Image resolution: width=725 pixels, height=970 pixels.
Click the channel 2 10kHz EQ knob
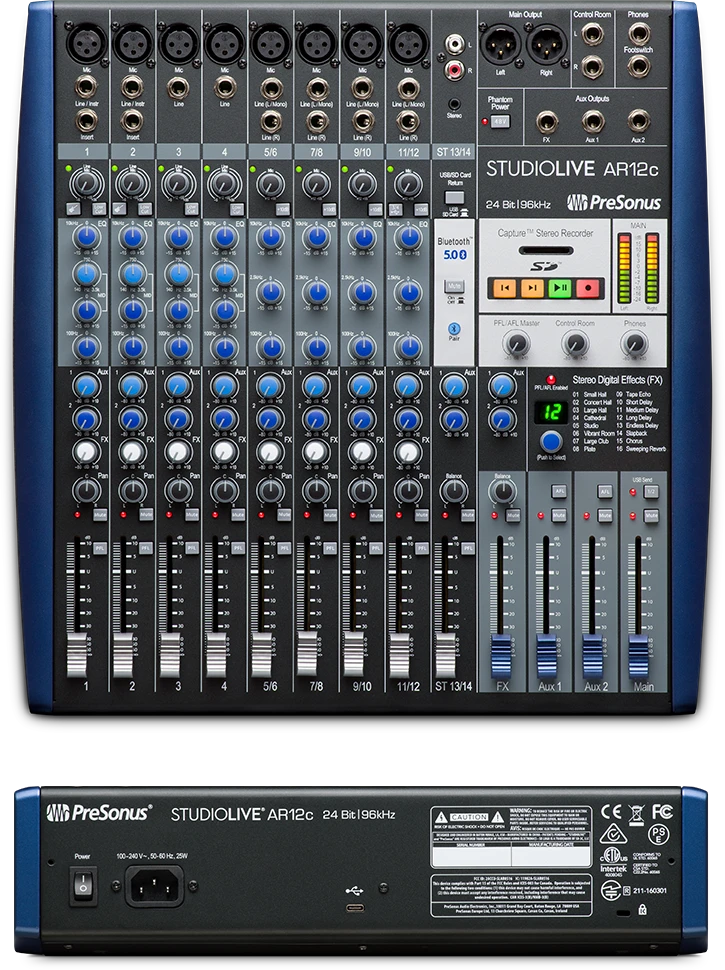pos(132,237)
